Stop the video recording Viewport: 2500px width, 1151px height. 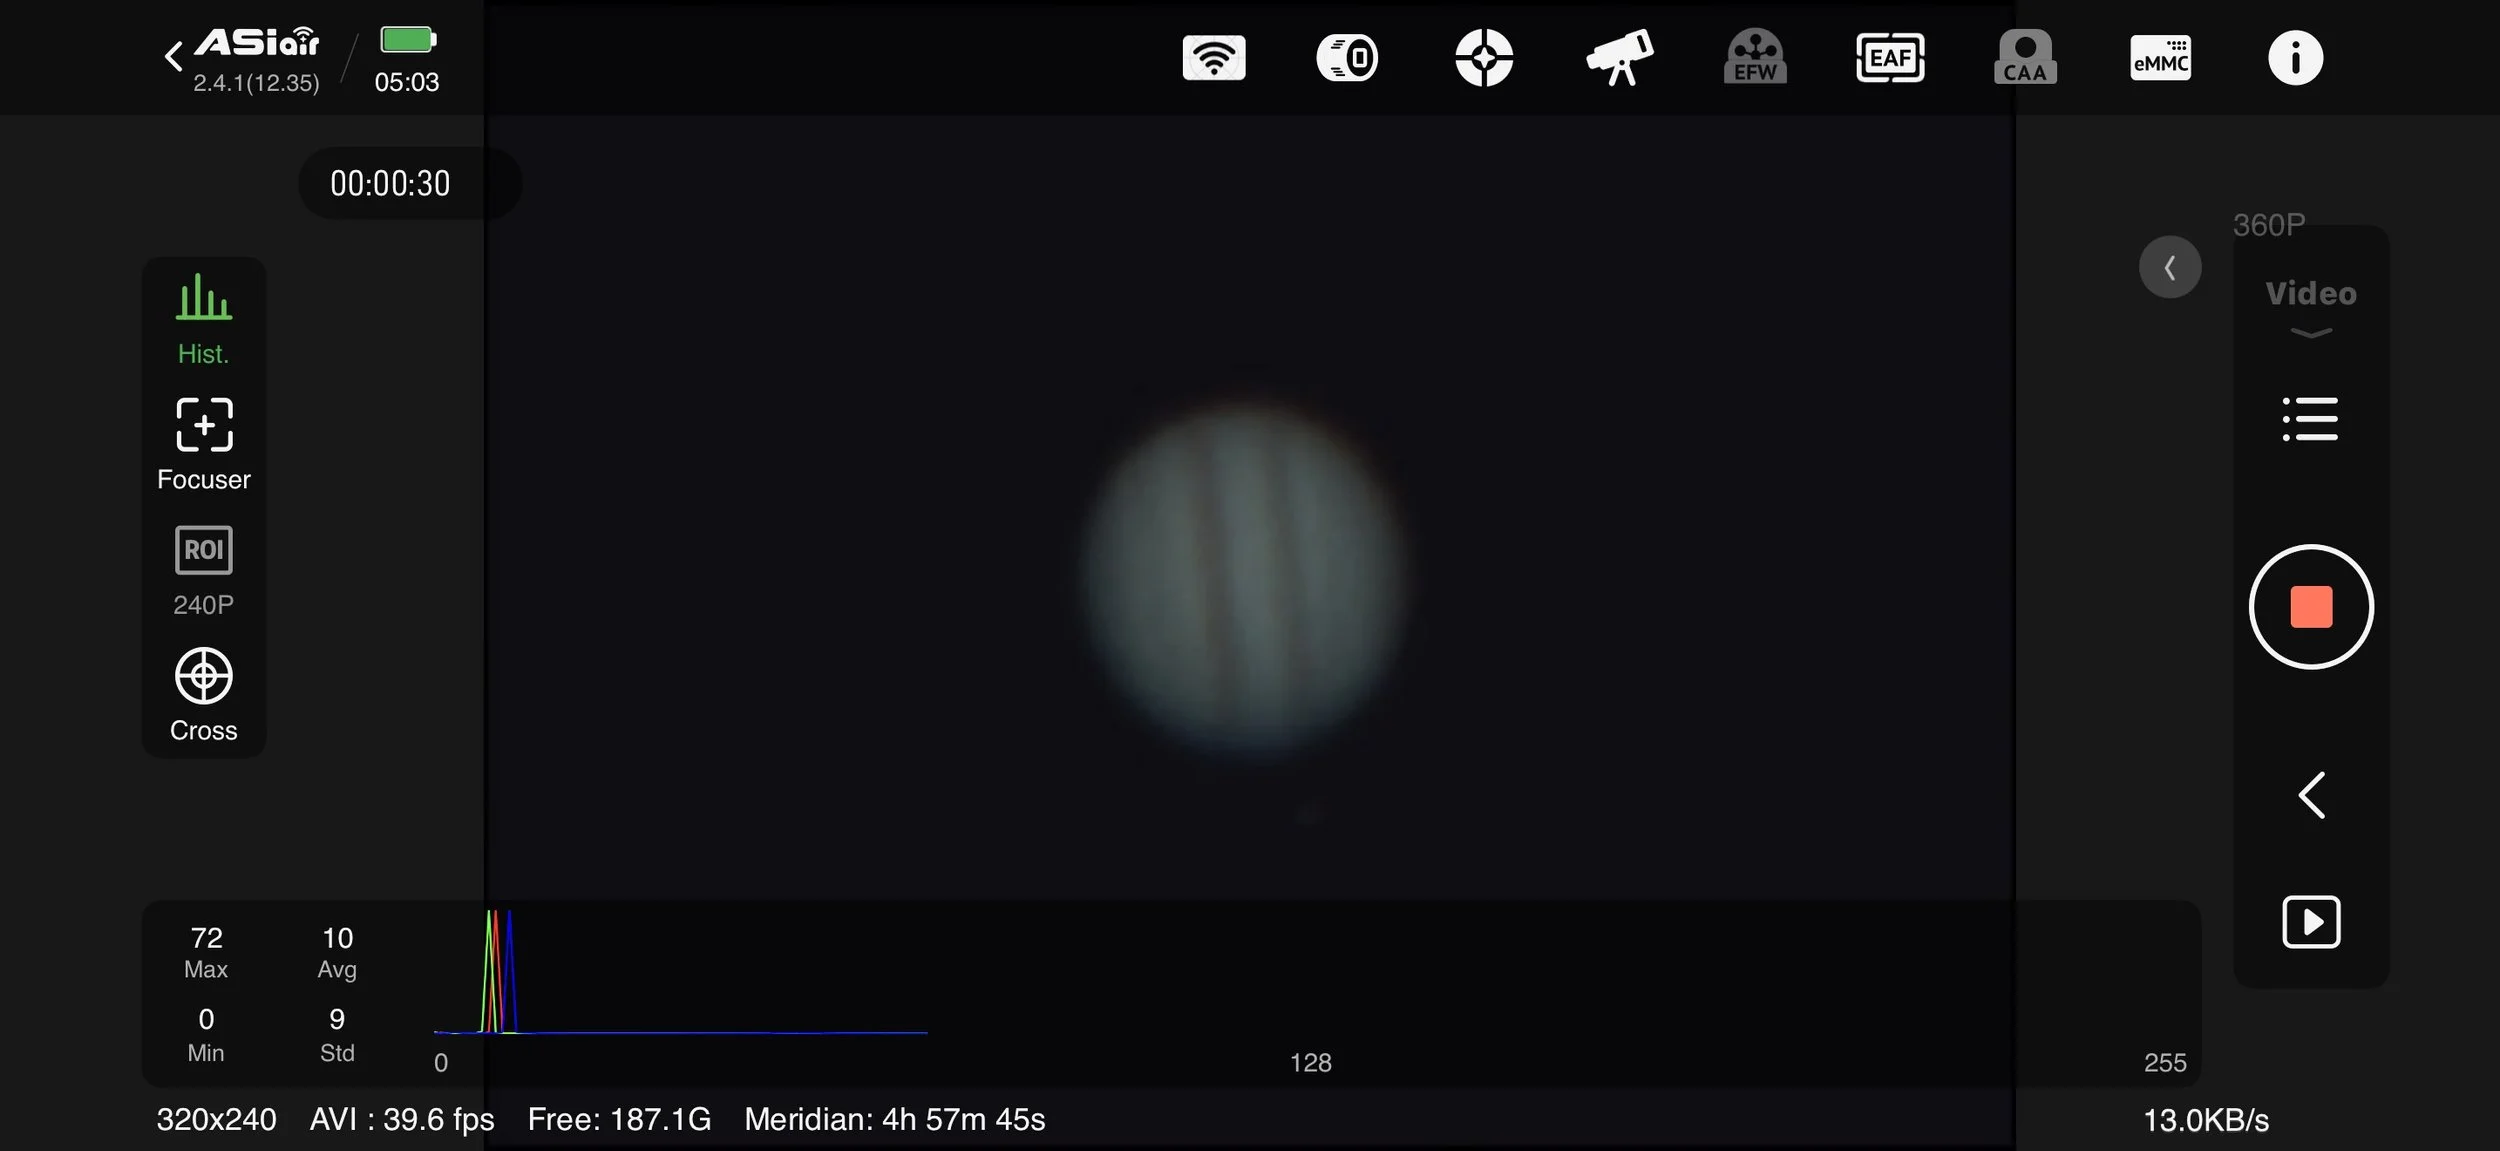click(x=2310, y=607)
